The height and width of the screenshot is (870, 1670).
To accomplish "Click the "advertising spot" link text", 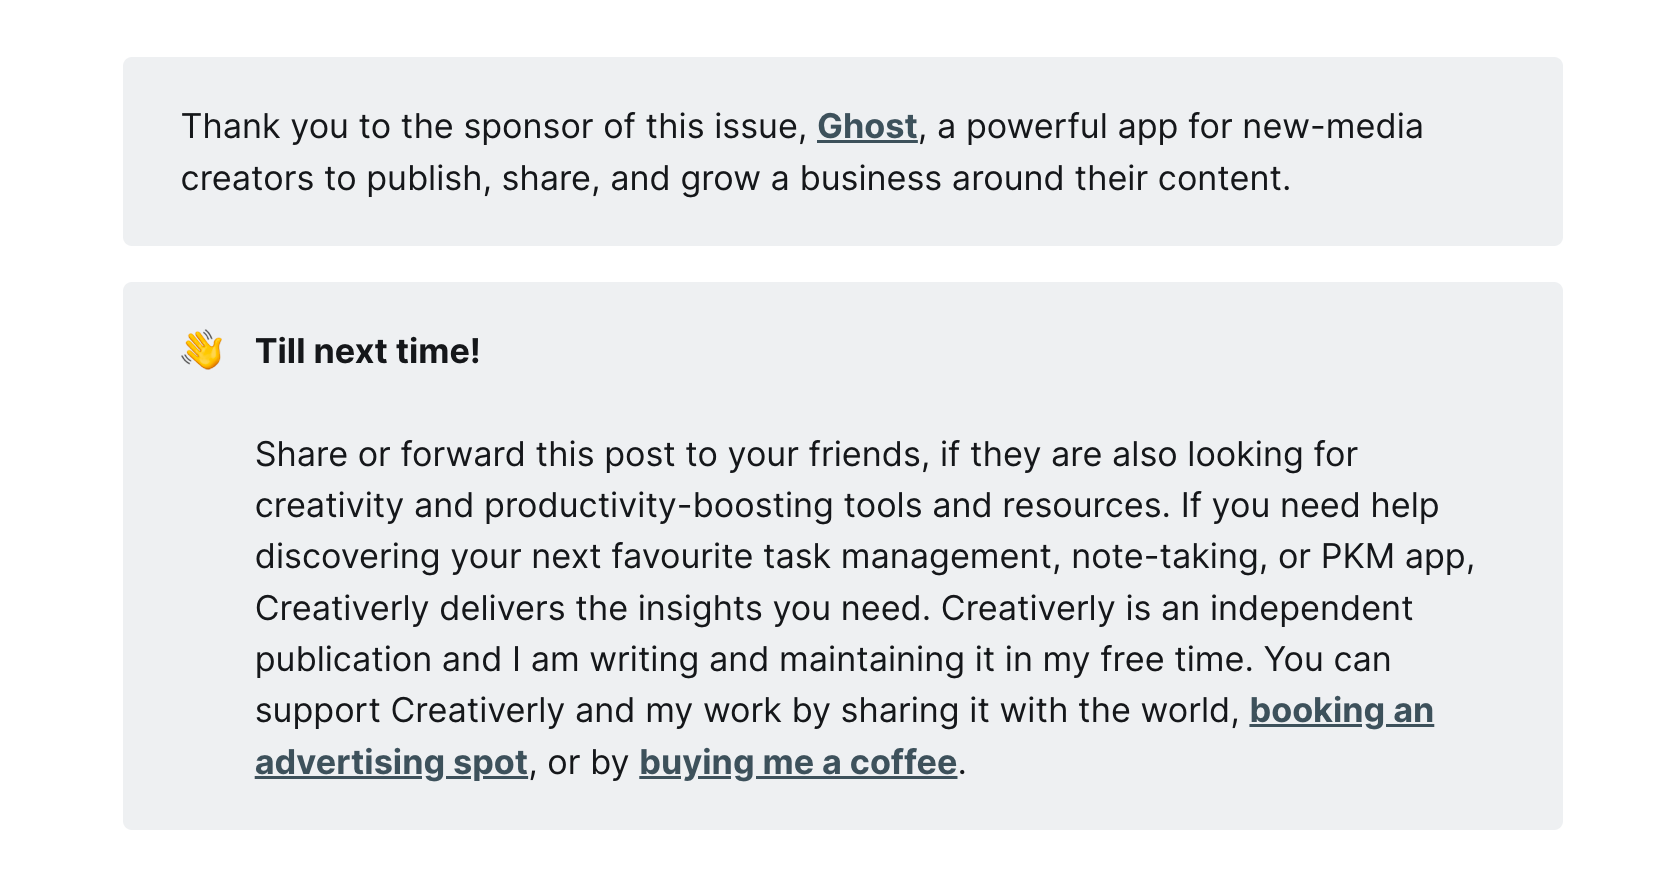I will [x=391, y=763].
